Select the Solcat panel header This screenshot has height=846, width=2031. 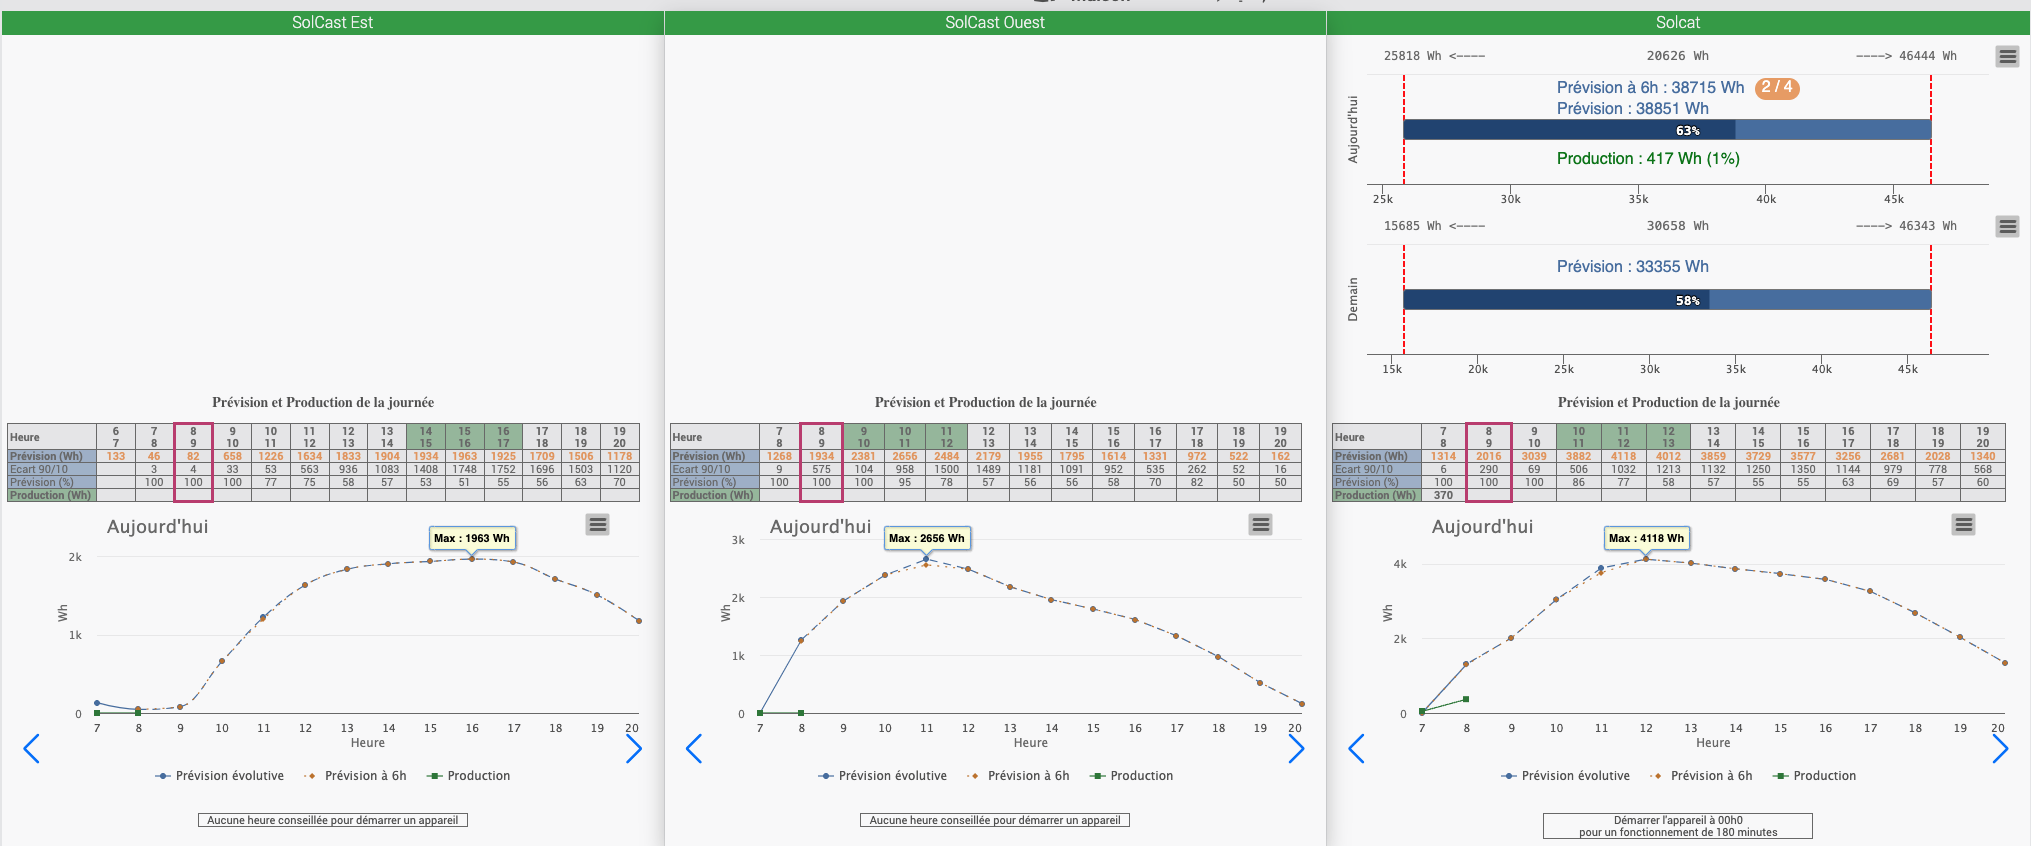click(1678, 23)
